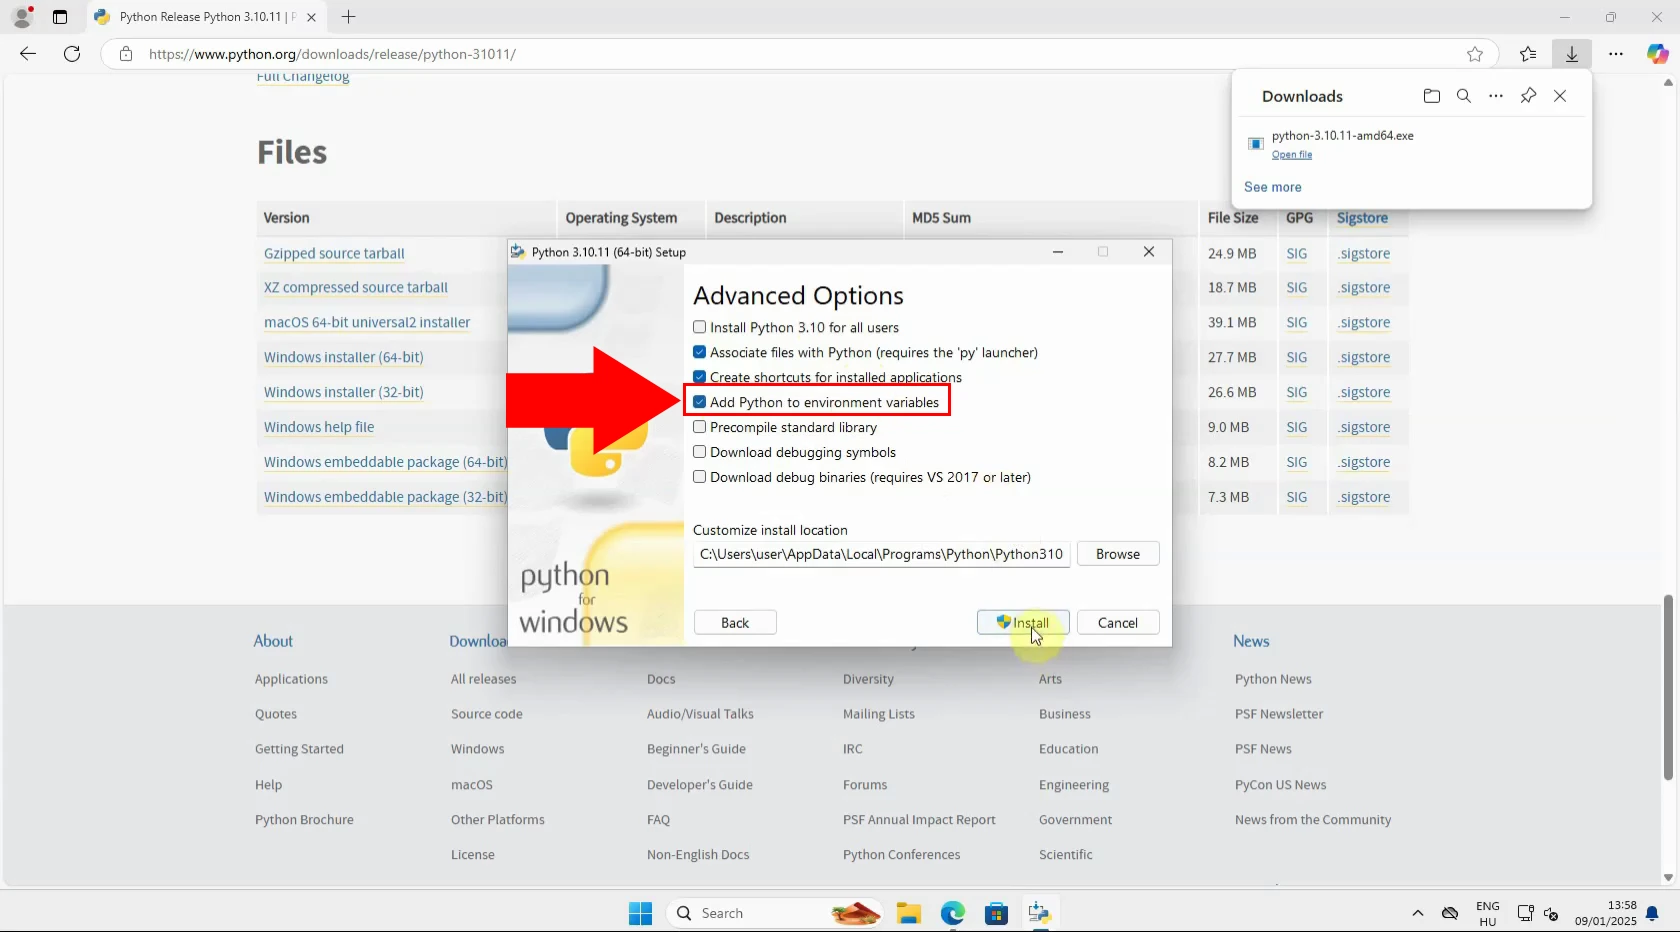Screen dimensions: 1680x932
Task: Switch the ENG HU input language
Action: (1488, 913)
